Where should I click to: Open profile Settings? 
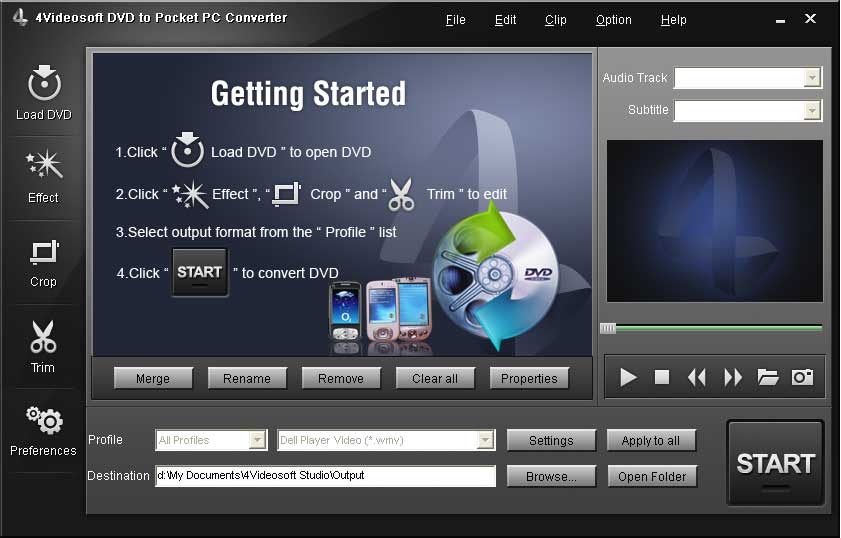click(x=551, y=440)
